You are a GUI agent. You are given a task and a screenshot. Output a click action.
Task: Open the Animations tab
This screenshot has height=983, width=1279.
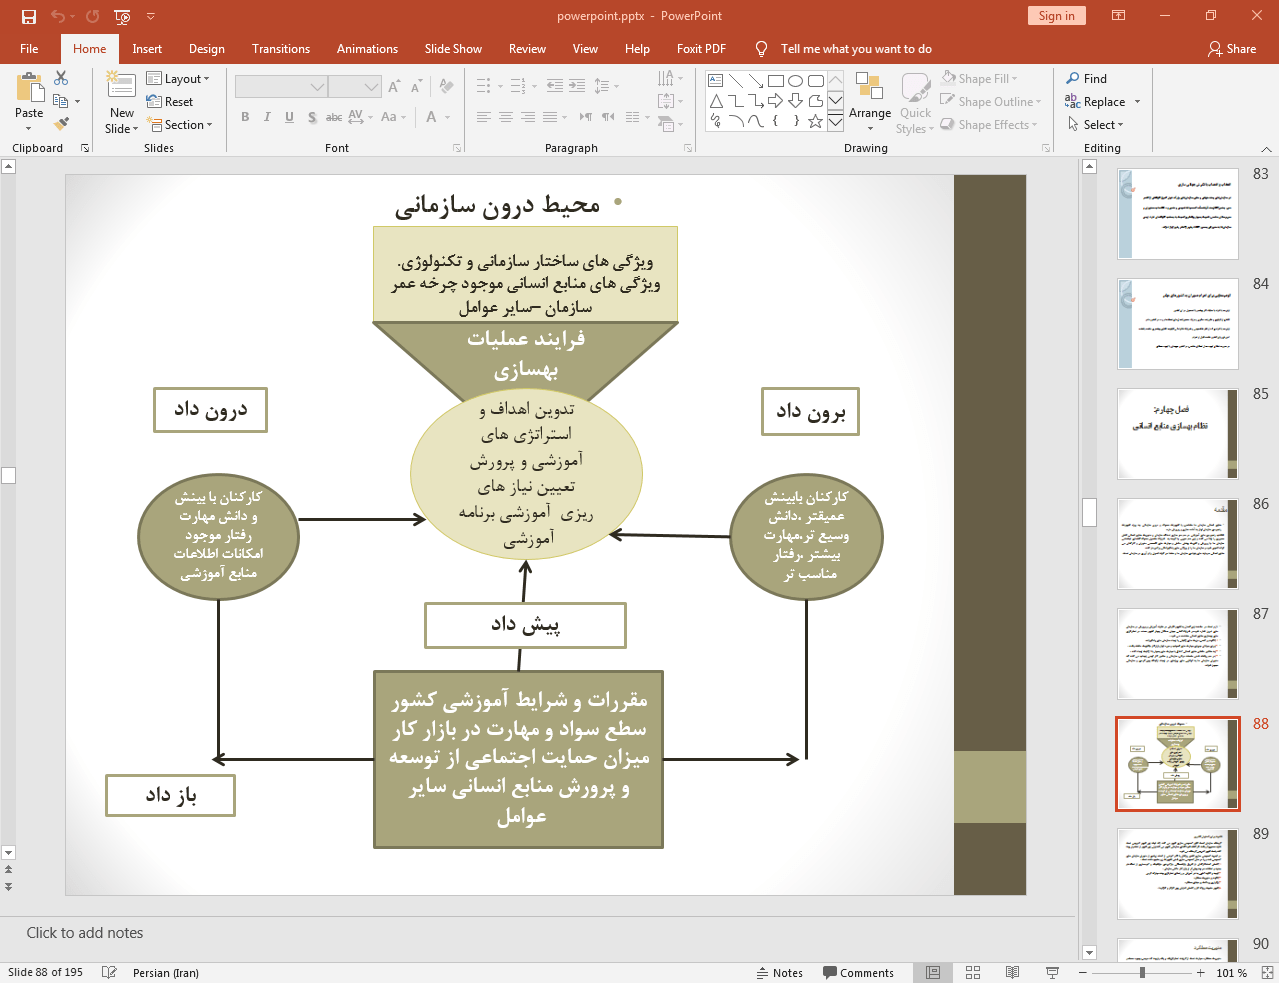367,48
